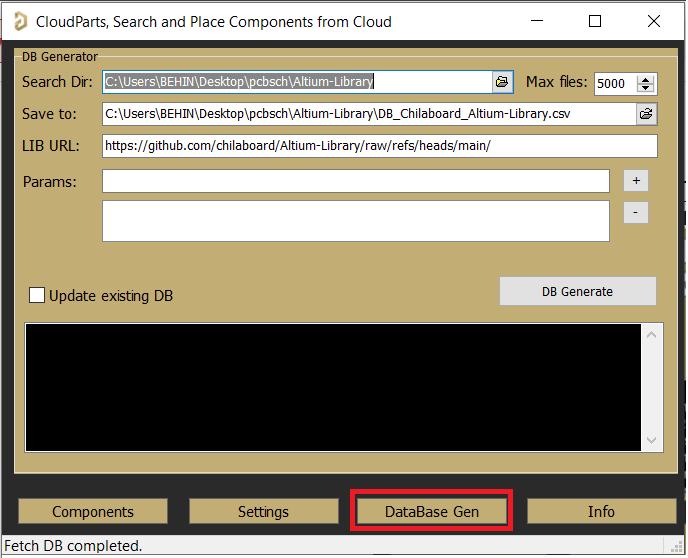The width and height of the screenshot is (688, 558).
Task: Add parameter with plus button
Action: click(636, 181)
